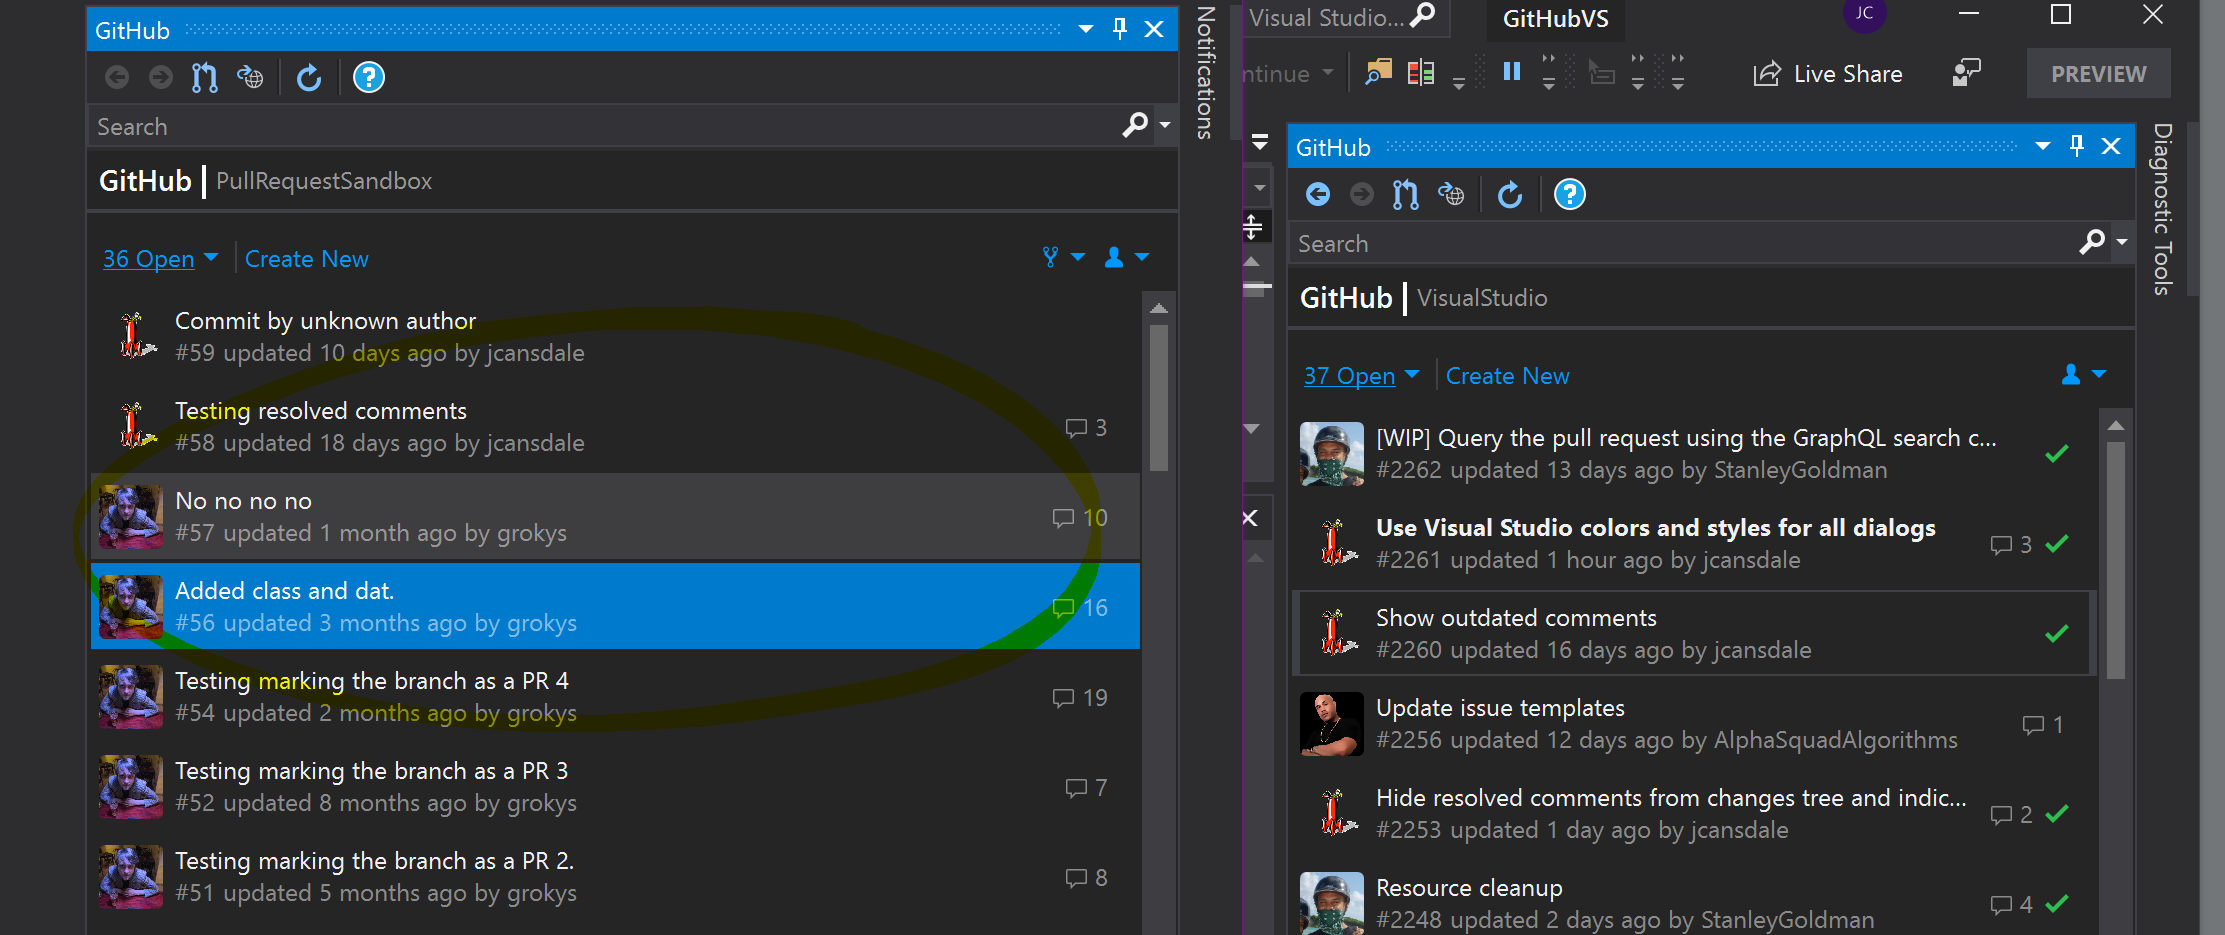Click the PREVIEW button
The width and height of the screenshot is (2225, 935).
tap(2098, 74)
